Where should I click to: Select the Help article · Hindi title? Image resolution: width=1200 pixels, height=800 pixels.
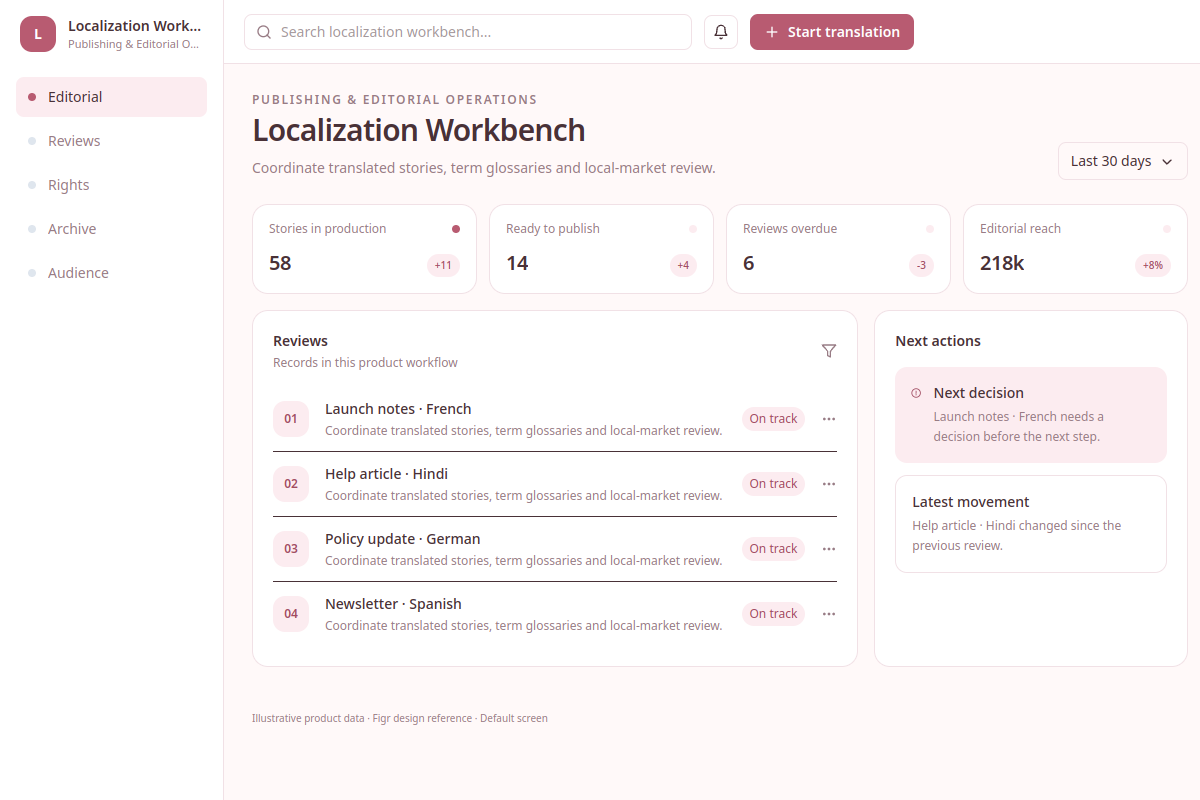[x=386, y=474]
